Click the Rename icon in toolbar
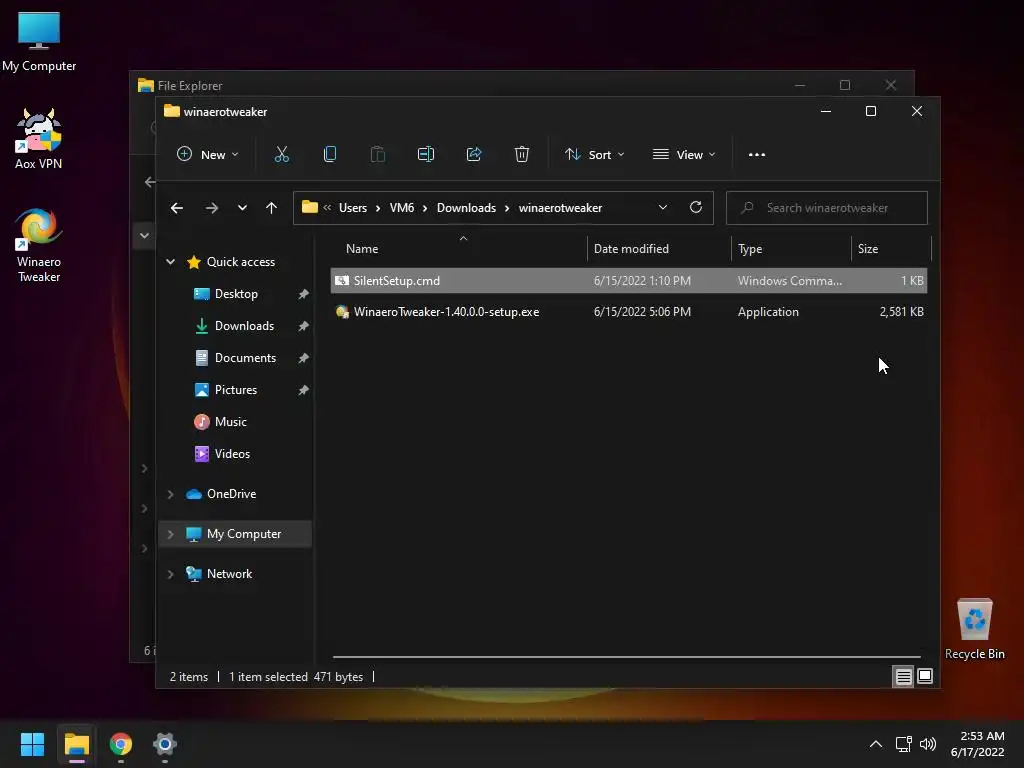The width and height of the screenshot is (1024, 768). tap(426, 155)
